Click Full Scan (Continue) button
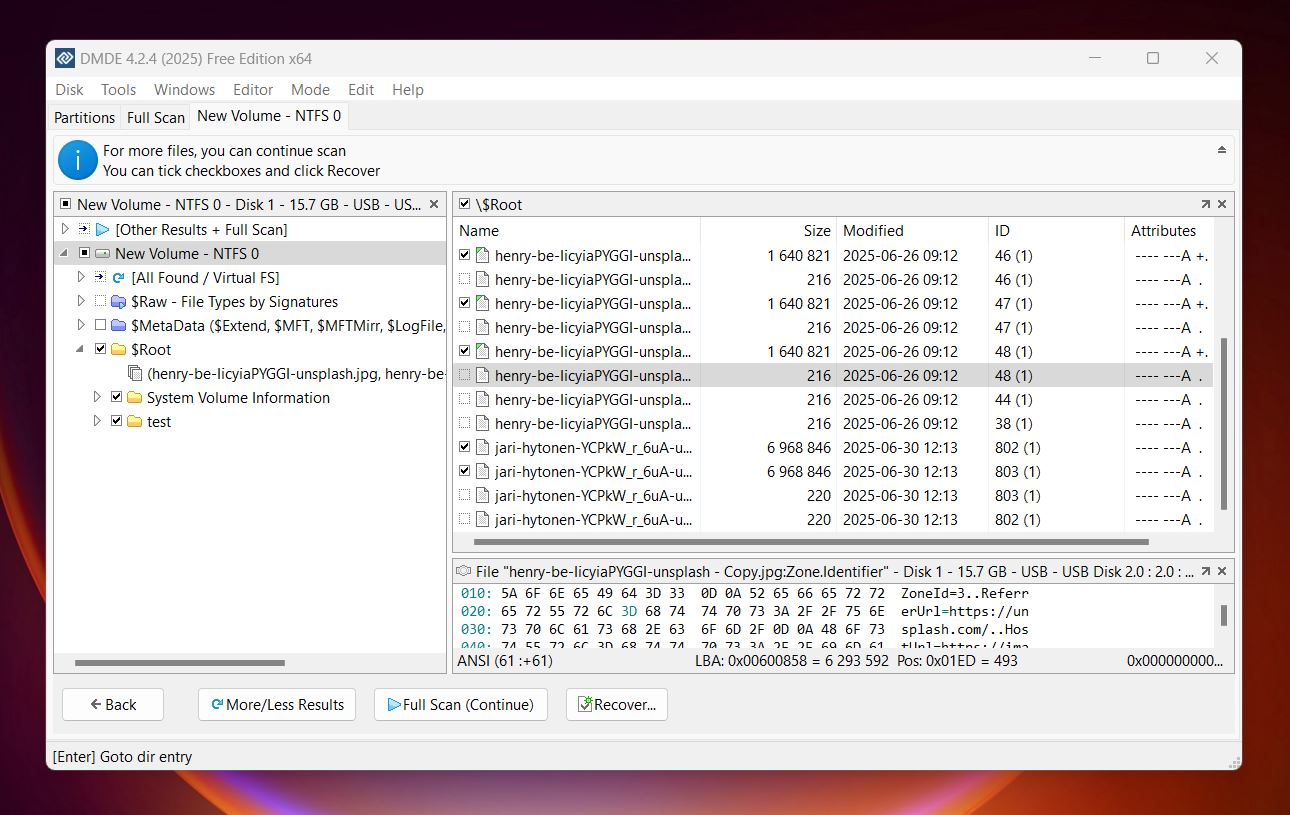1290x815 pixels. tap(461, 704)
